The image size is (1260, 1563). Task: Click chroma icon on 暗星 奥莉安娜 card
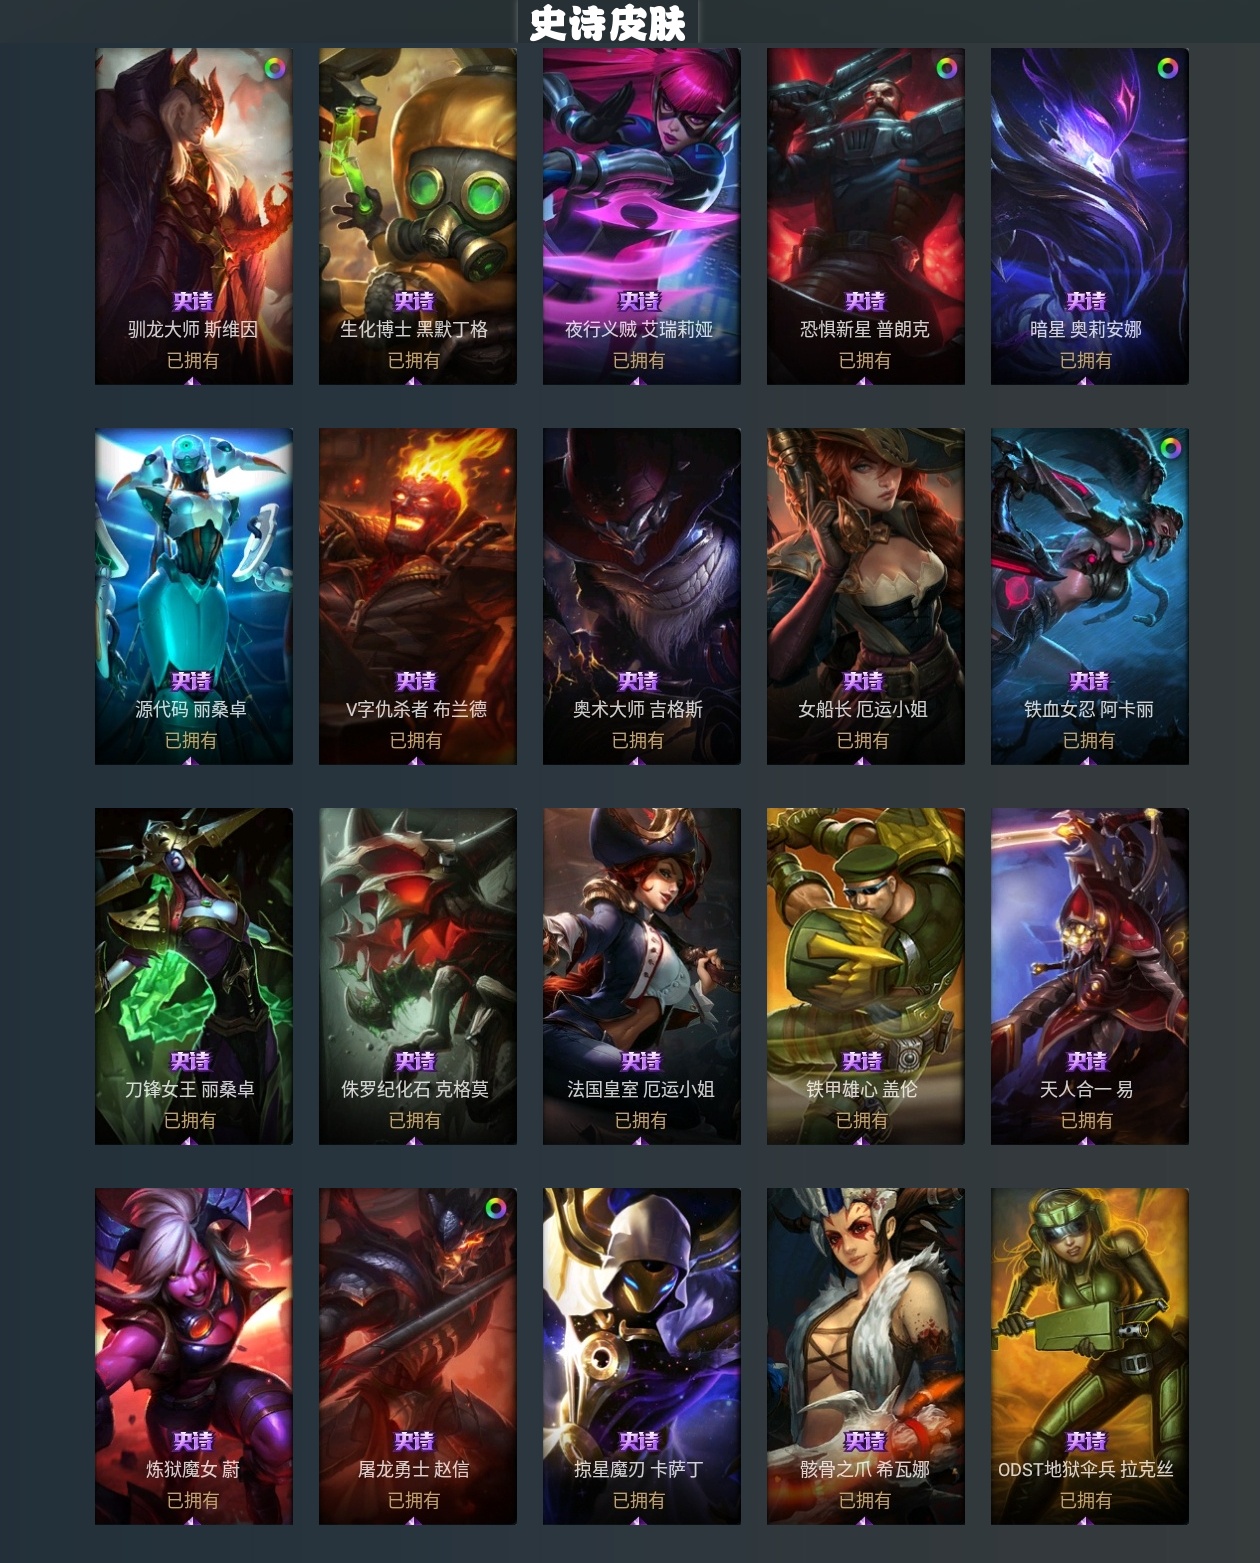(x=1167, y=68)
